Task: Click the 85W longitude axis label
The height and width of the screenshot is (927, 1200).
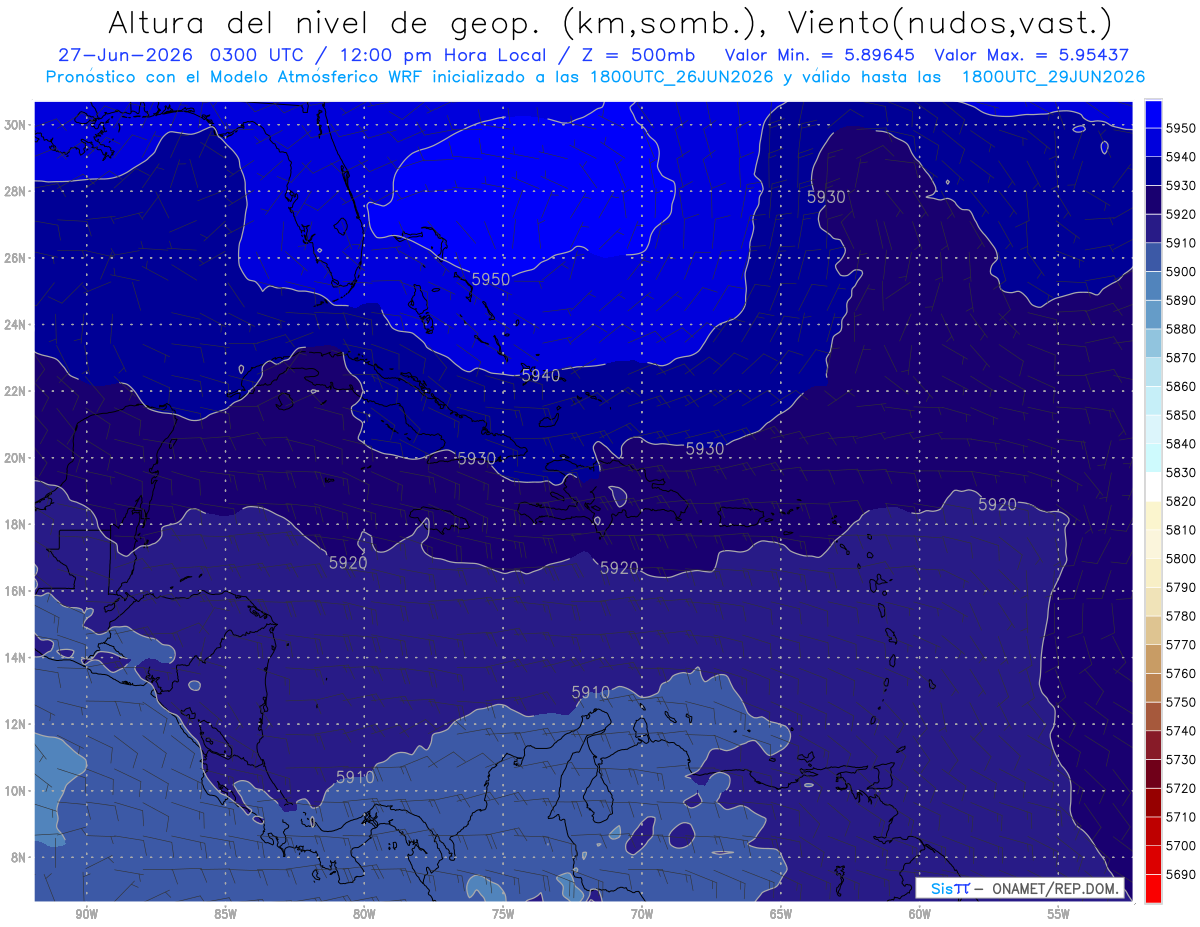Action: click(225, 914)
